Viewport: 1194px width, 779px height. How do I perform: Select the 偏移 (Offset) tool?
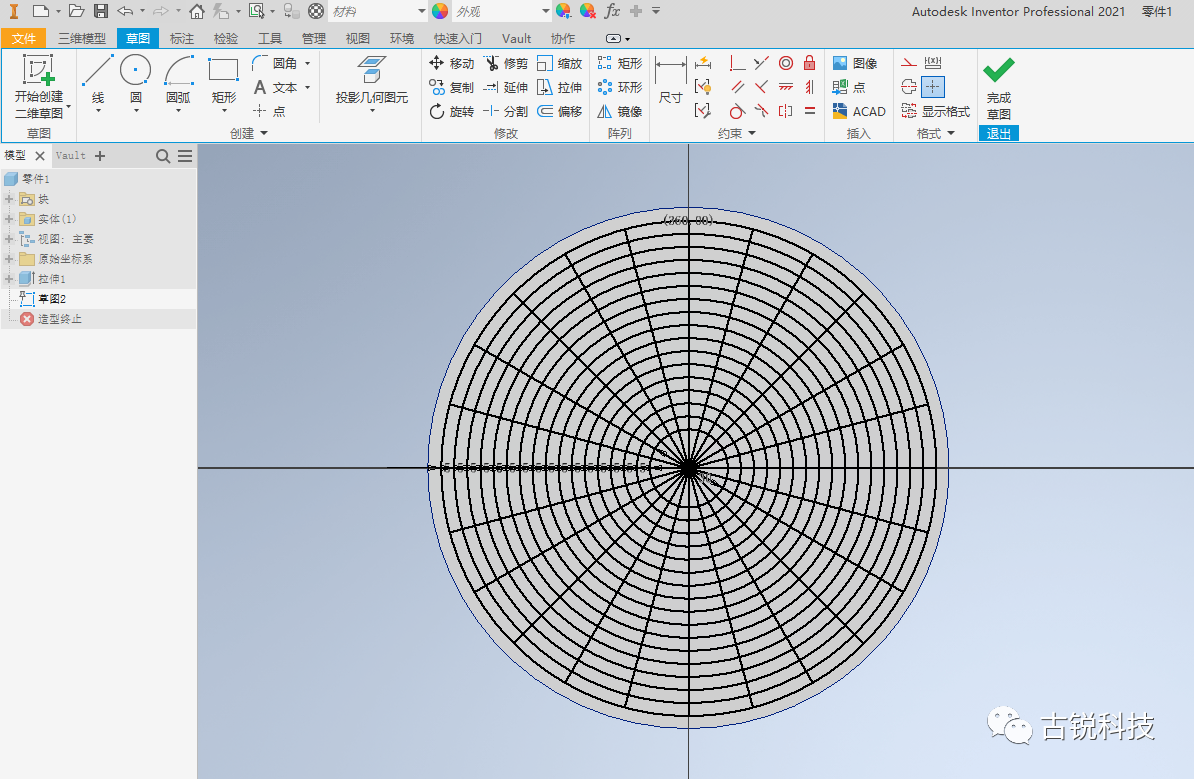click(560, 111)
